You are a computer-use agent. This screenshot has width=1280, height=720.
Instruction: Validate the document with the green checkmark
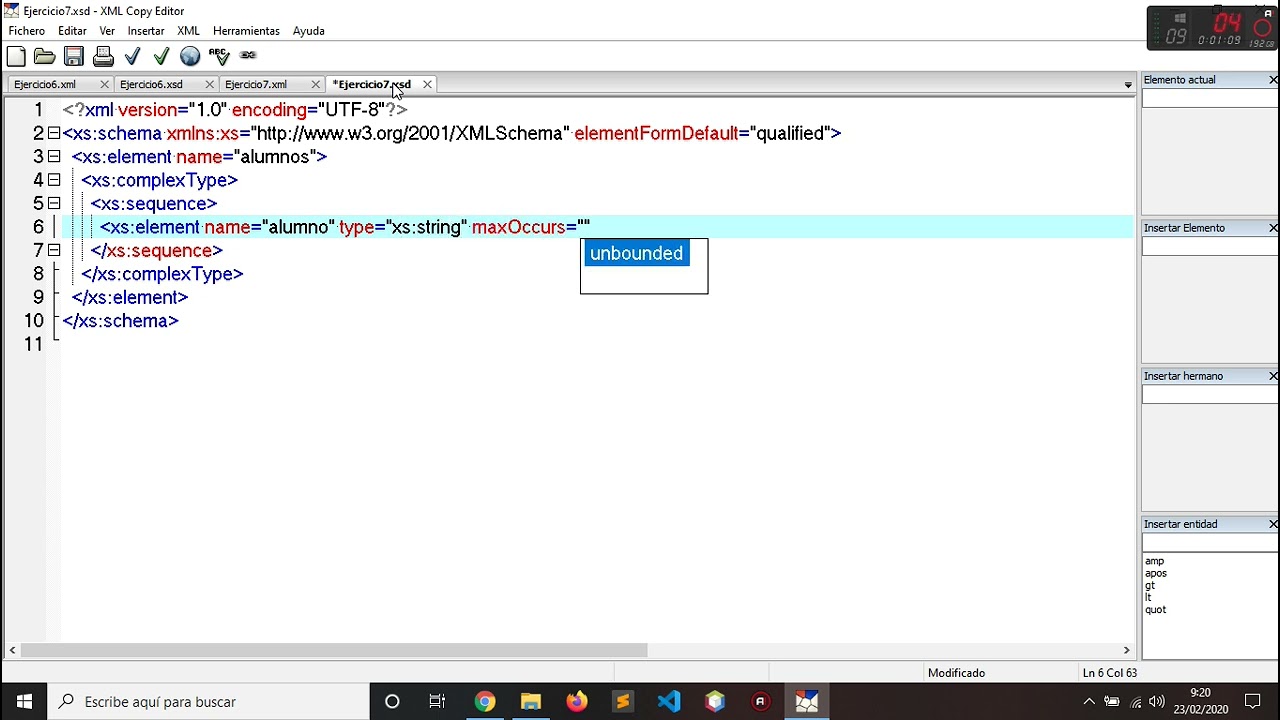click(x=161, y=56)
